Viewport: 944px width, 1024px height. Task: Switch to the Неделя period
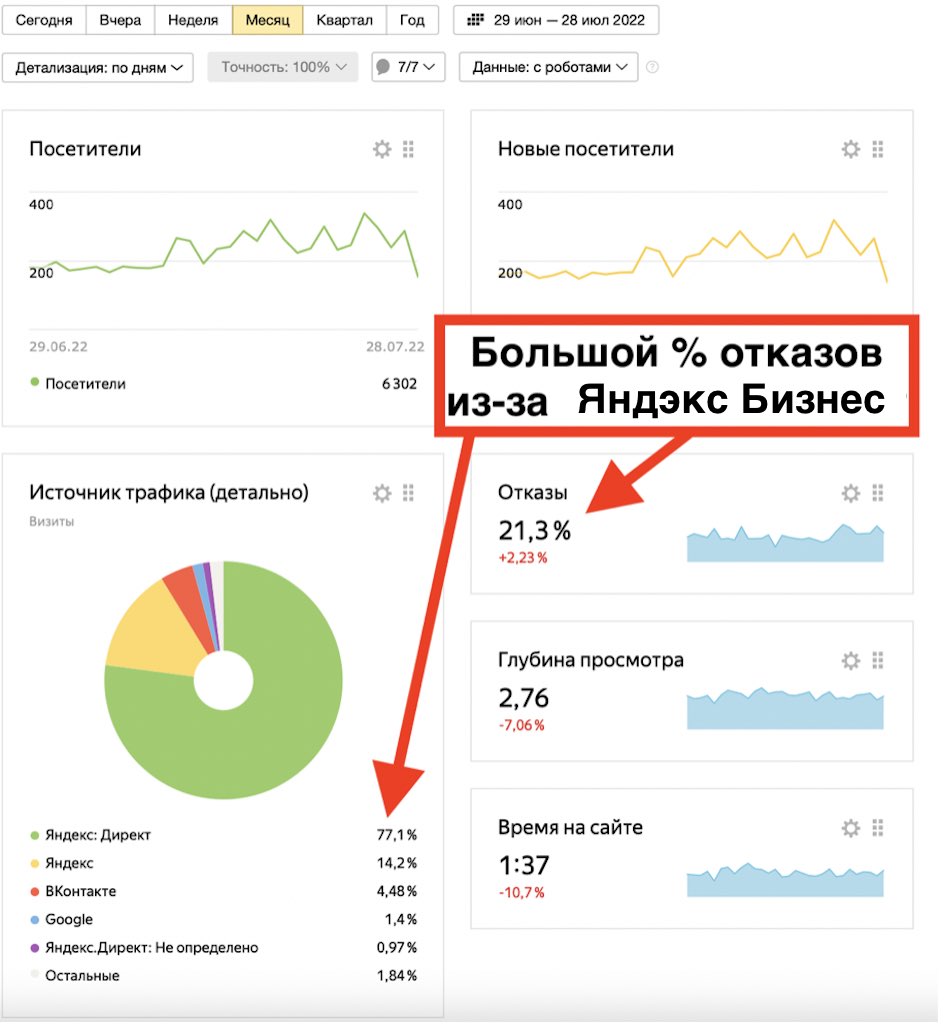click(x=193, y=20)
